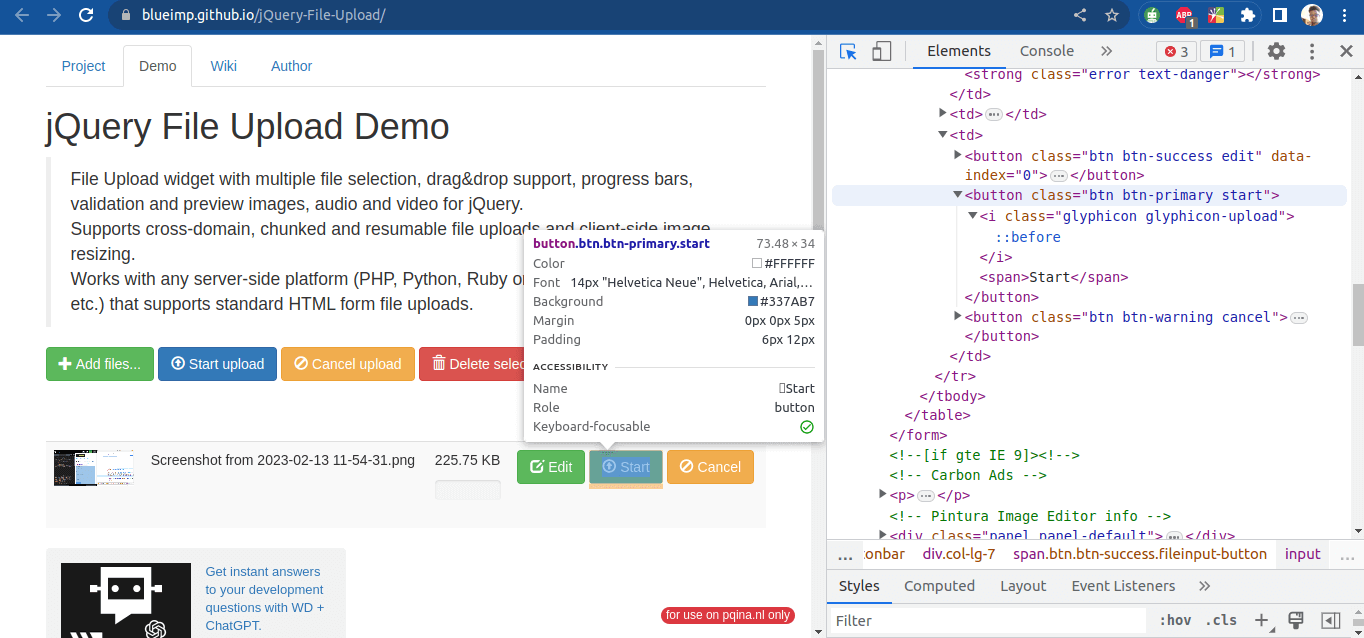Open DevTools settings gear
The image size is (1364, 638).
click(x=1276, y=51)
